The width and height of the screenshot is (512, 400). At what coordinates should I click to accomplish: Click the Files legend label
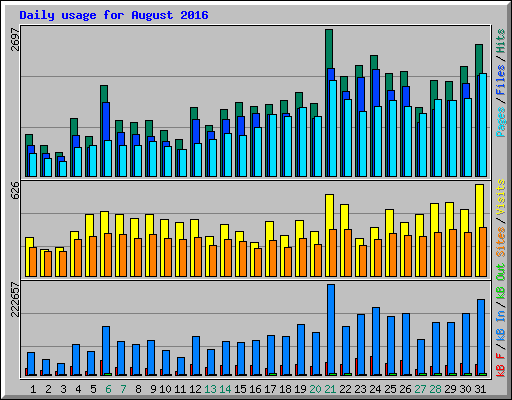pyautogui.click(x=501, y=80)
